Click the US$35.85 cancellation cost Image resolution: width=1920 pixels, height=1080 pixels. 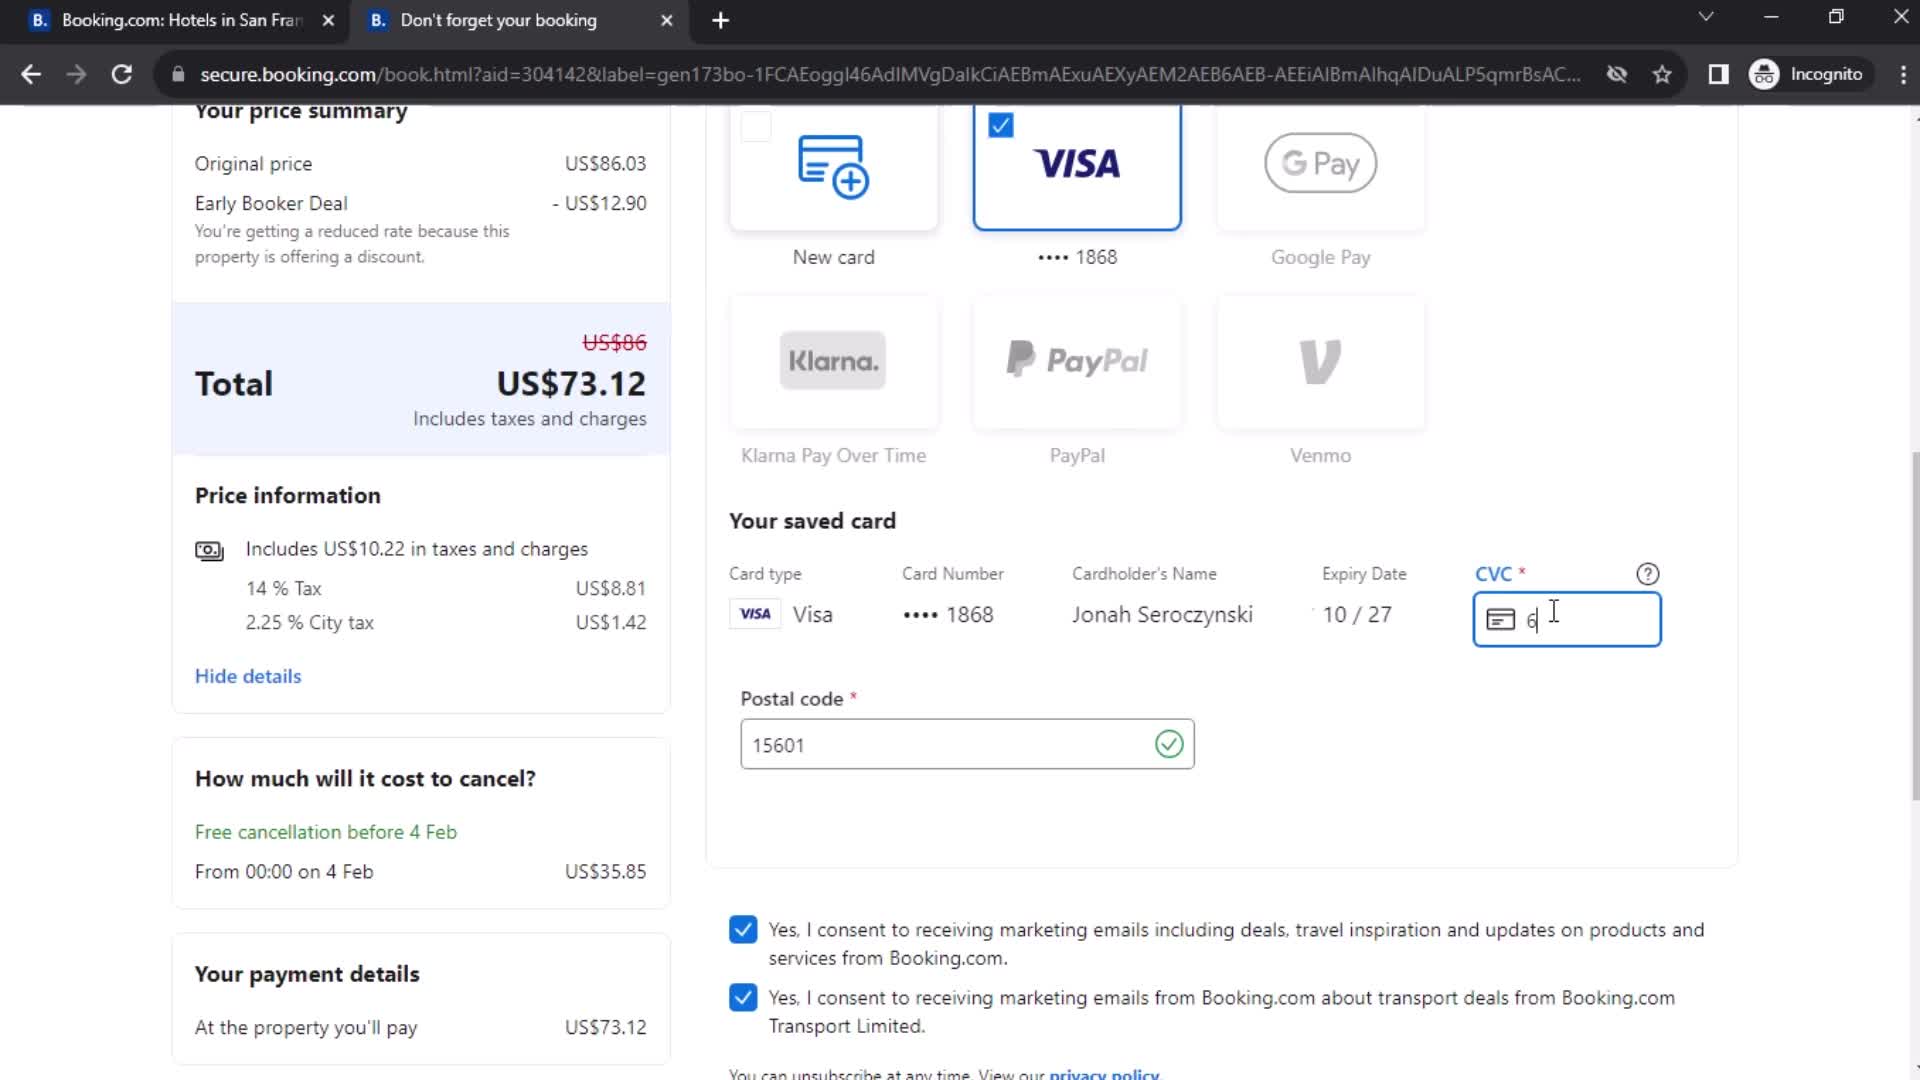click(x=605, y=872)
